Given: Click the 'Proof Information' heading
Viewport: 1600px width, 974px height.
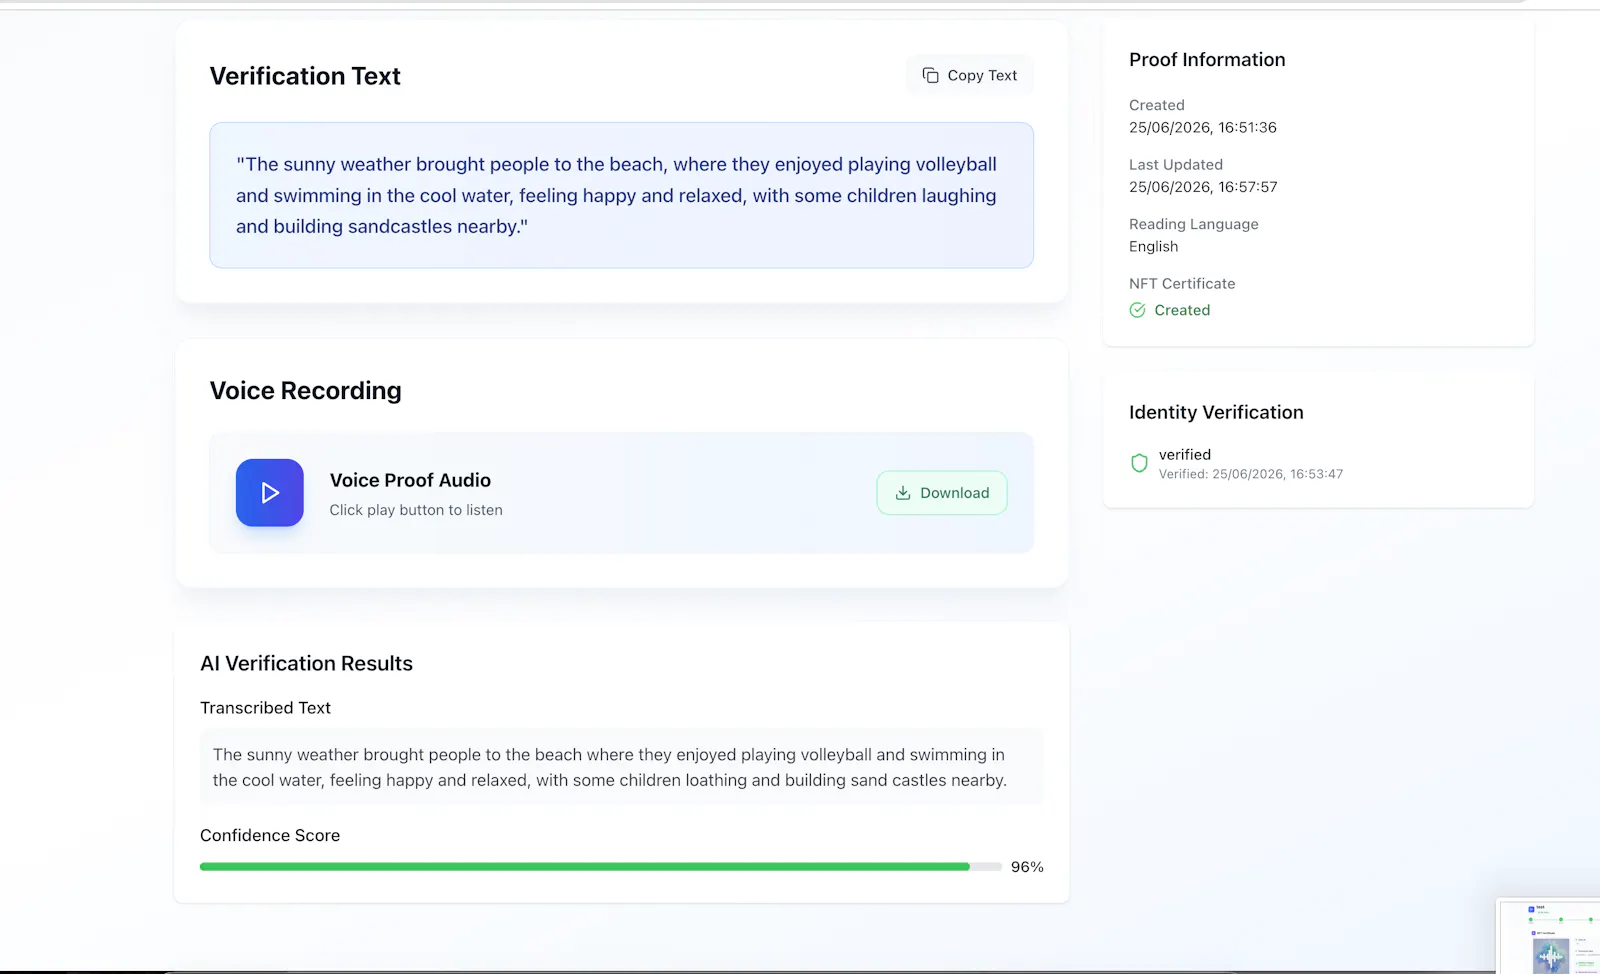Looking at the screenshot, I should pos(1207,59).
